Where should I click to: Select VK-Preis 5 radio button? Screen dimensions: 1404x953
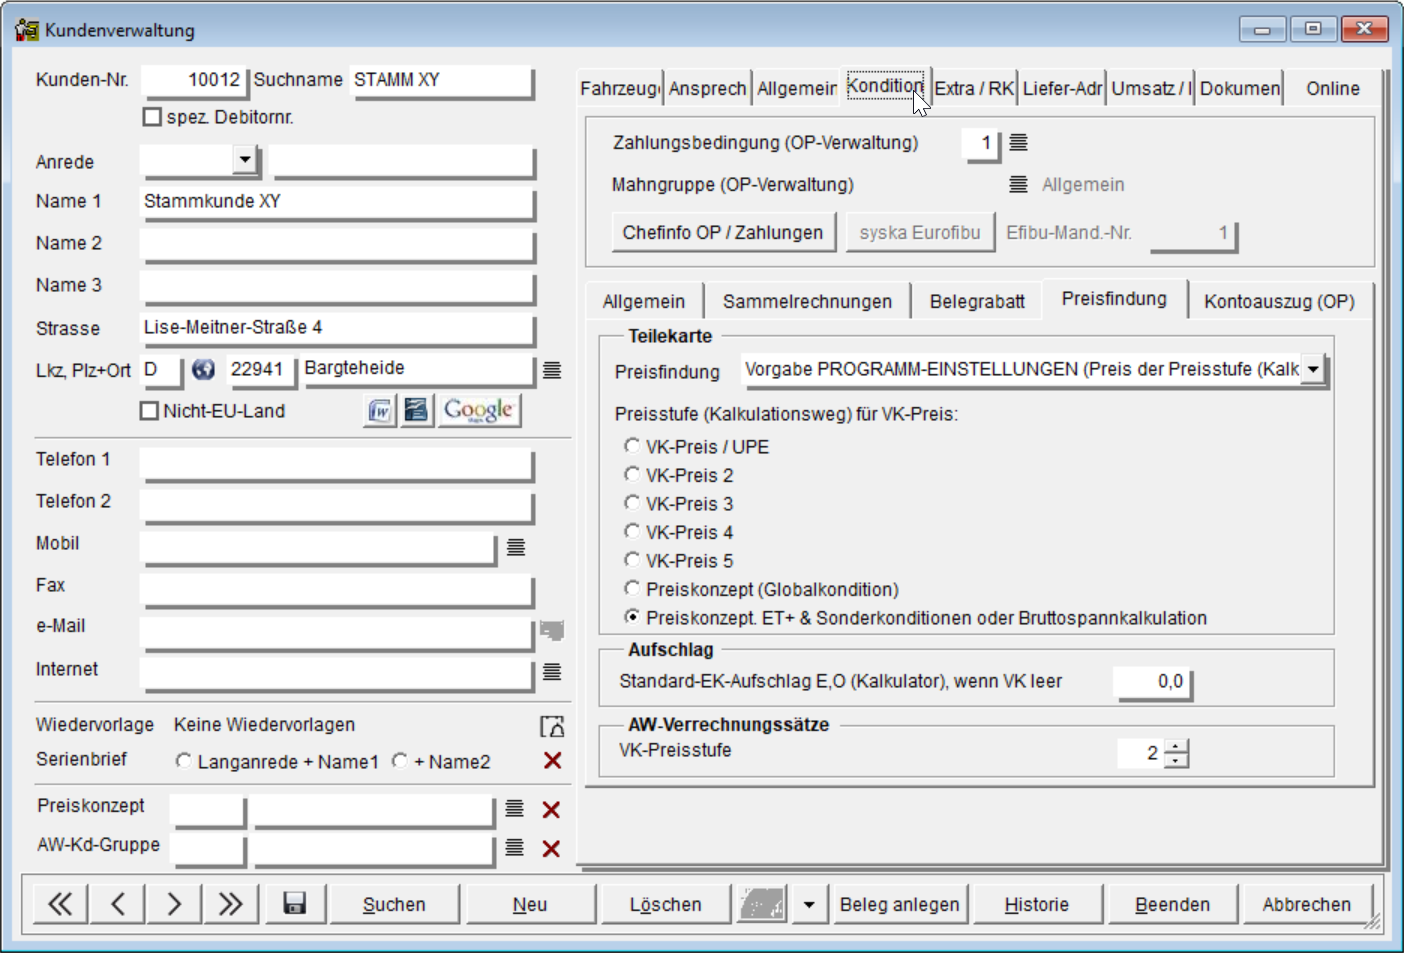(x=632, y=560)
